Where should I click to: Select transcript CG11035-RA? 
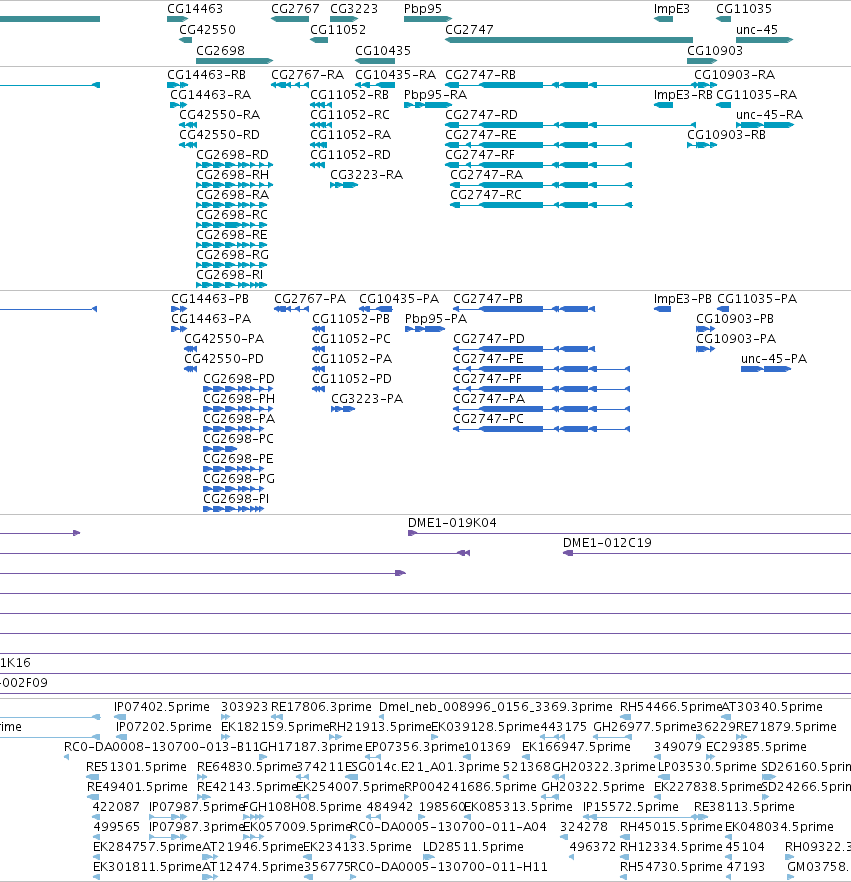(x=756, y=95)
